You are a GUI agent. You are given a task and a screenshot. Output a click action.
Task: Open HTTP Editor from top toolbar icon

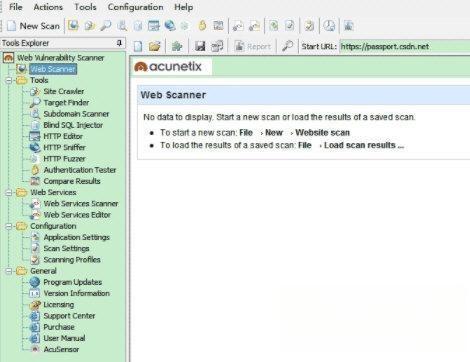click(x=154, y=26)
